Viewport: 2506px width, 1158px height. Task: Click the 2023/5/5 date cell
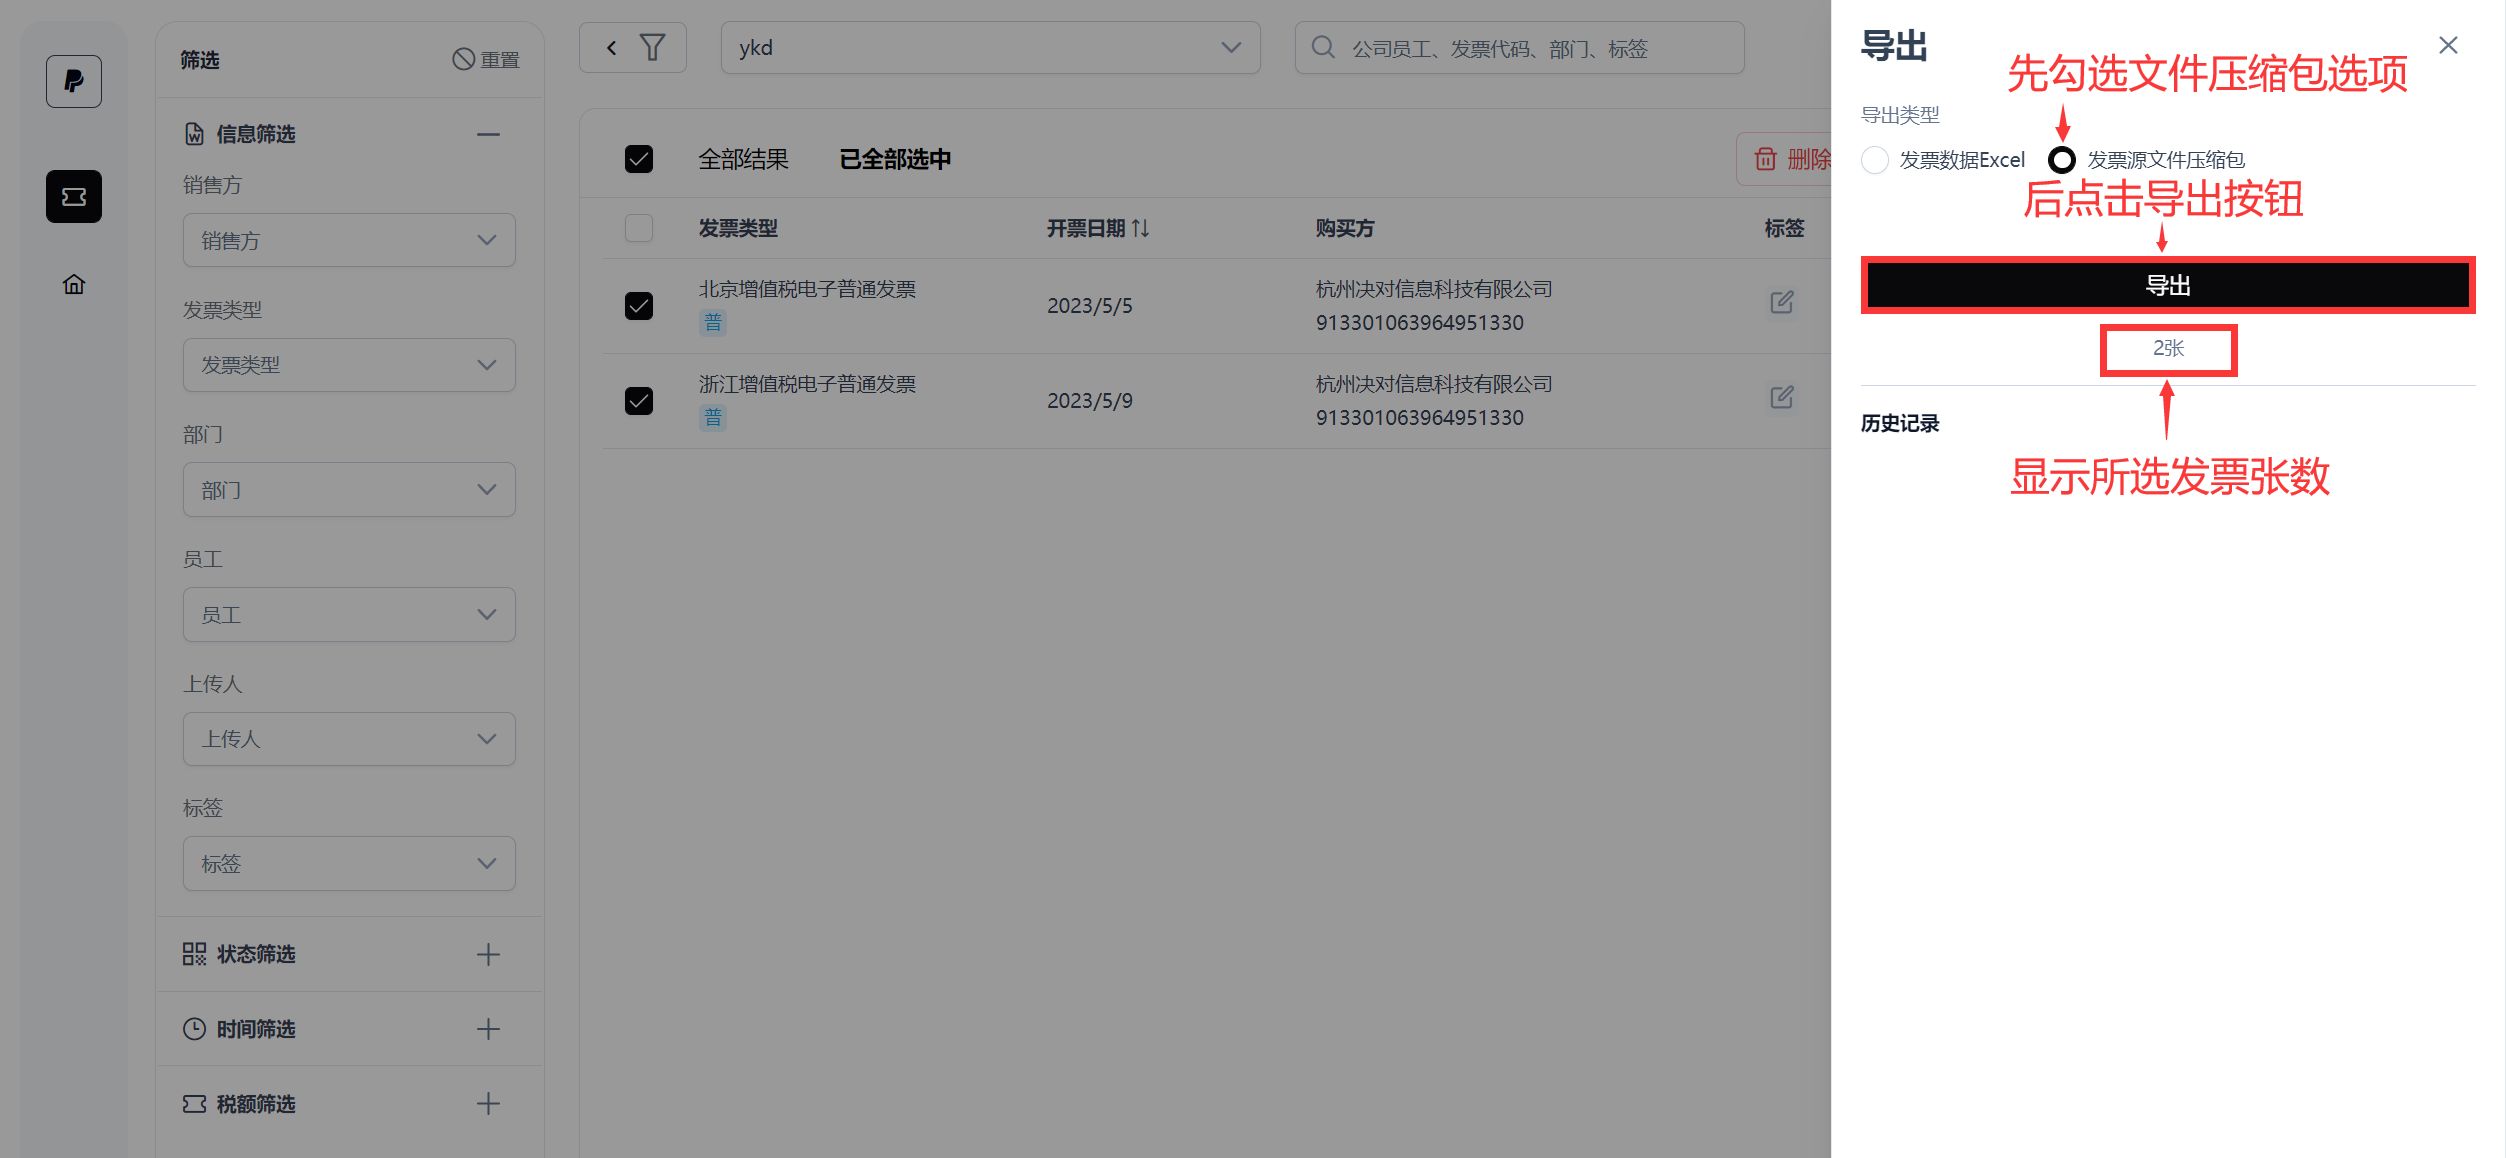(x=1090, y=306)
